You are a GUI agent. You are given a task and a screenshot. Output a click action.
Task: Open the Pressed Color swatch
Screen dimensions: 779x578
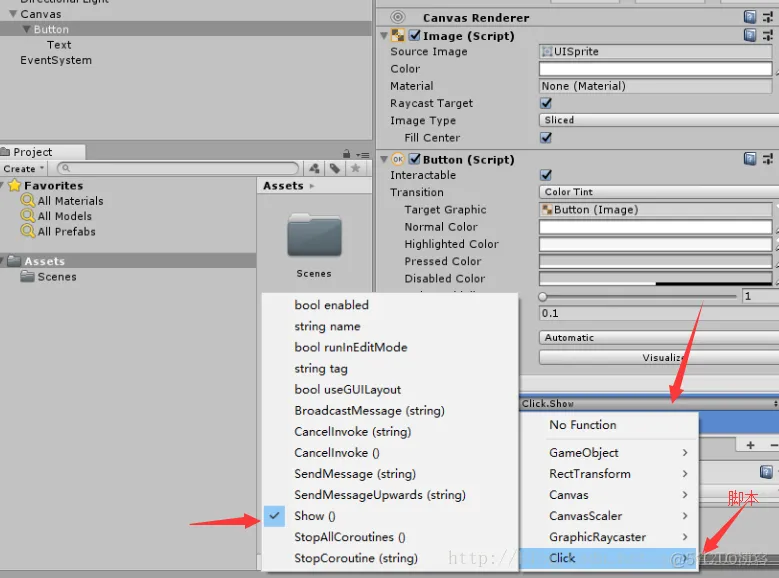[x=655, y=261]
